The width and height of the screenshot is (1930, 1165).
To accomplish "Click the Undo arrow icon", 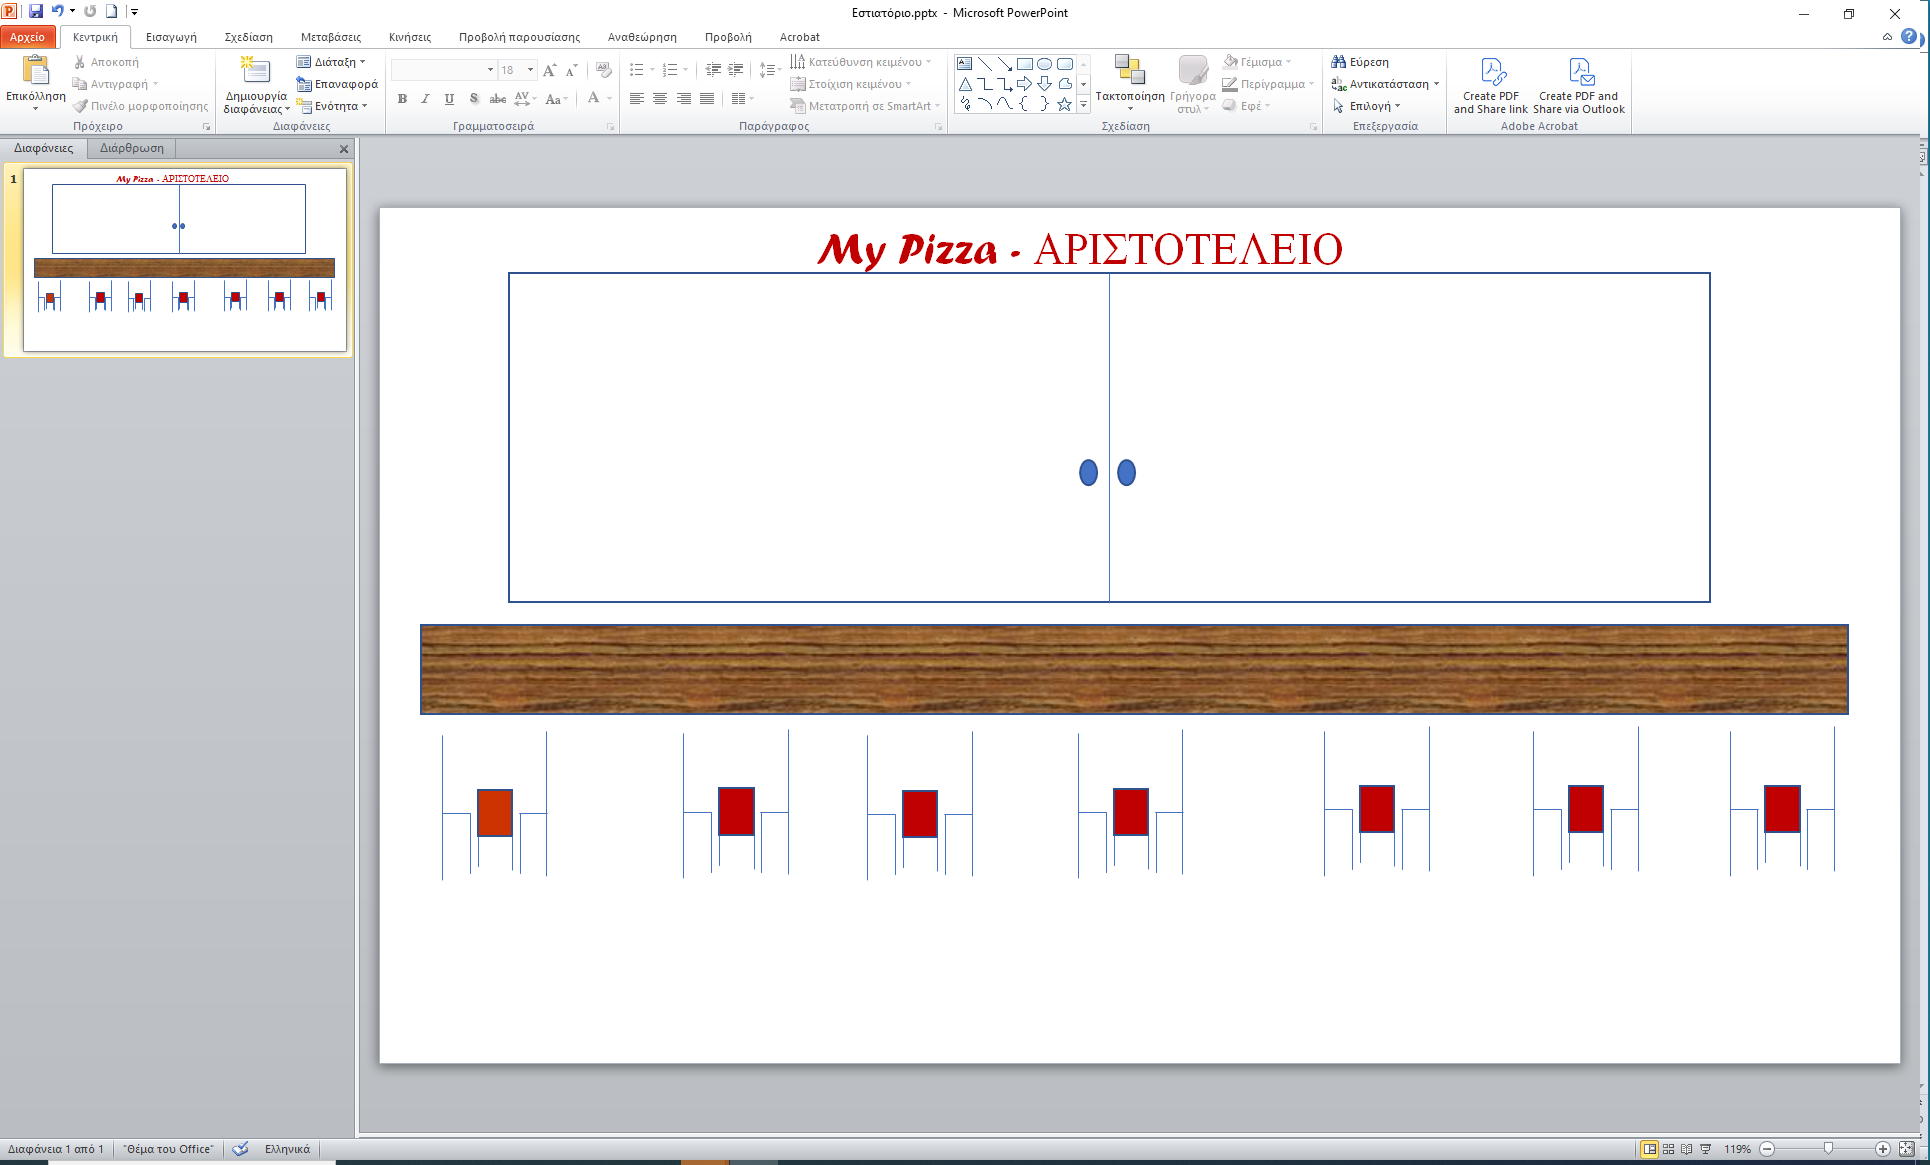I will coord(57,11).
